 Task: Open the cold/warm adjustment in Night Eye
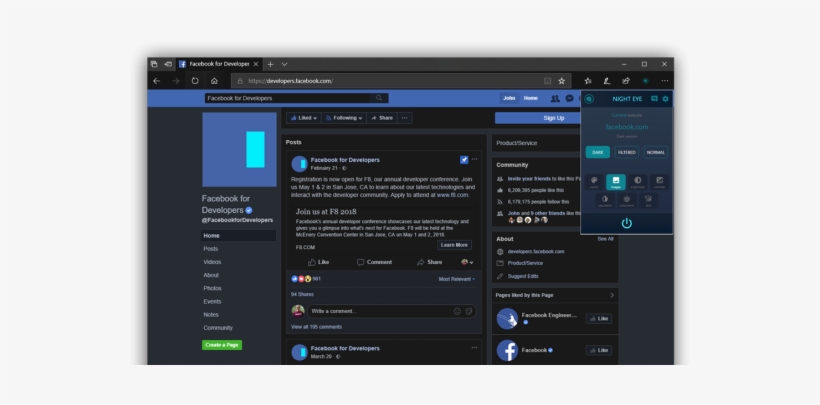pyautogui.click(x=627, y=201)
